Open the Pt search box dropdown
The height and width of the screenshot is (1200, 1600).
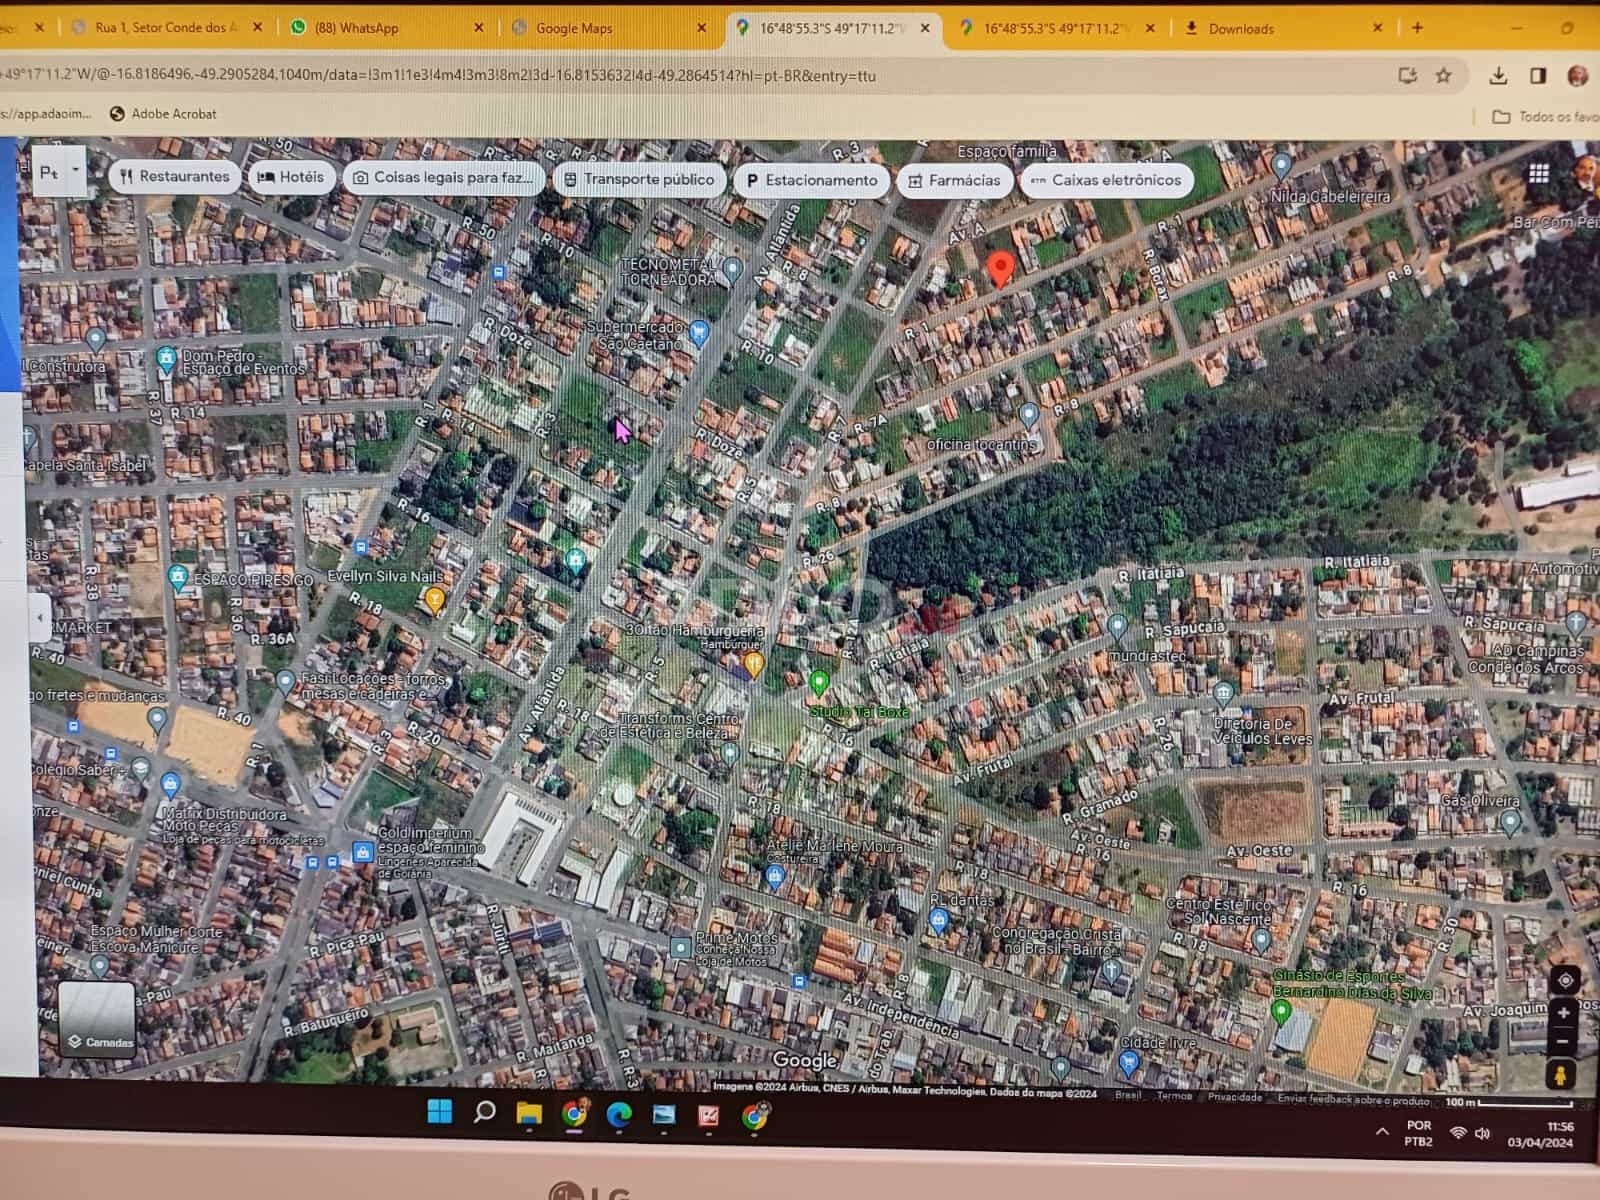(75, 171)
